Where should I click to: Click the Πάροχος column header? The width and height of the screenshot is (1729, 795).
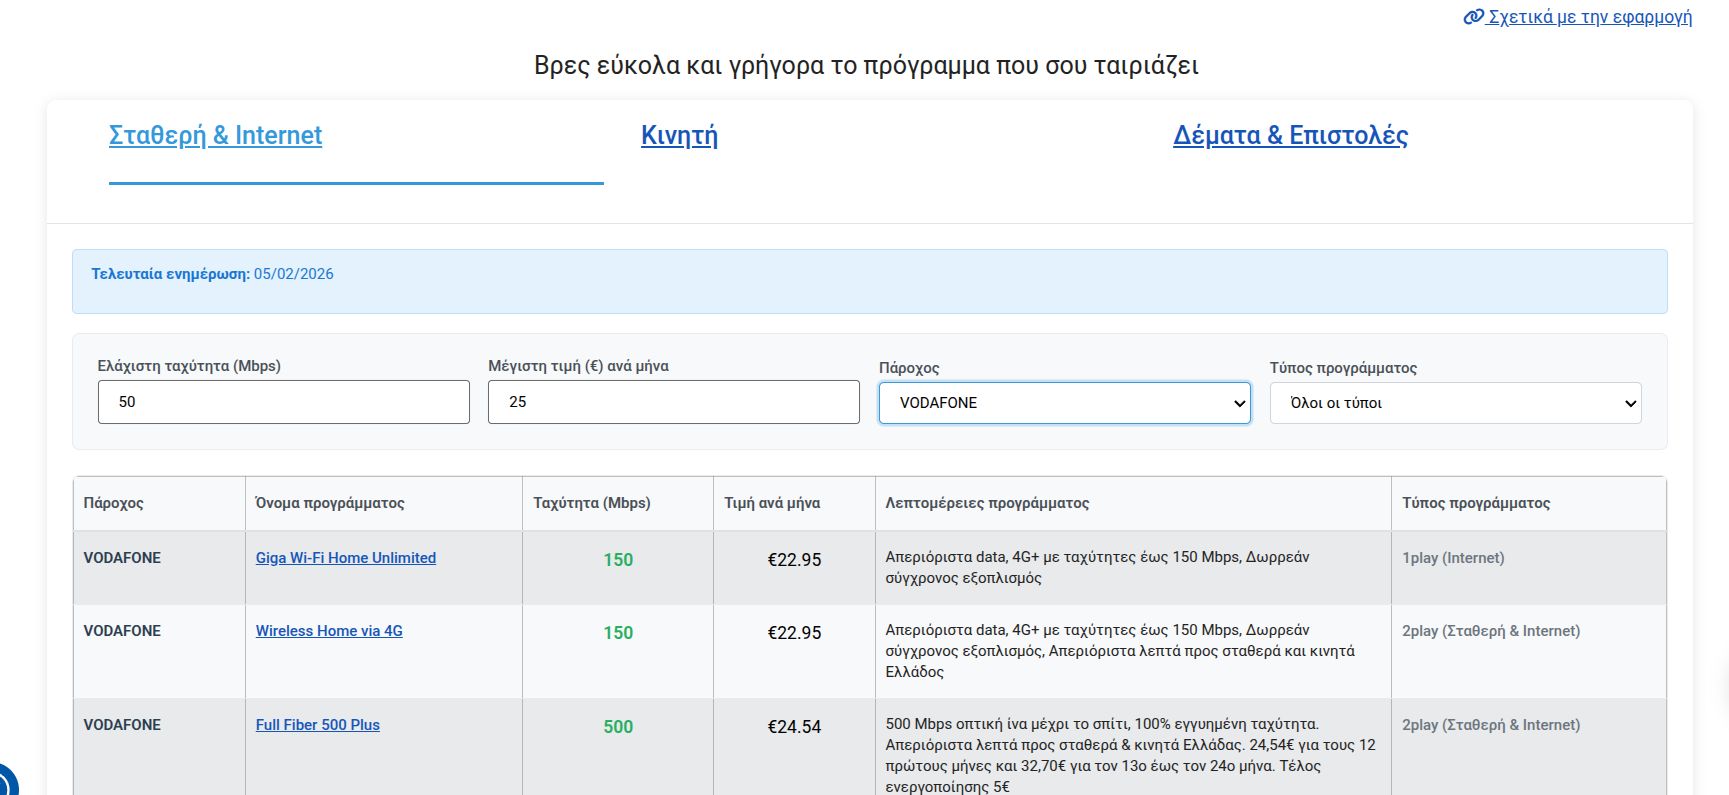coord(113,503)
